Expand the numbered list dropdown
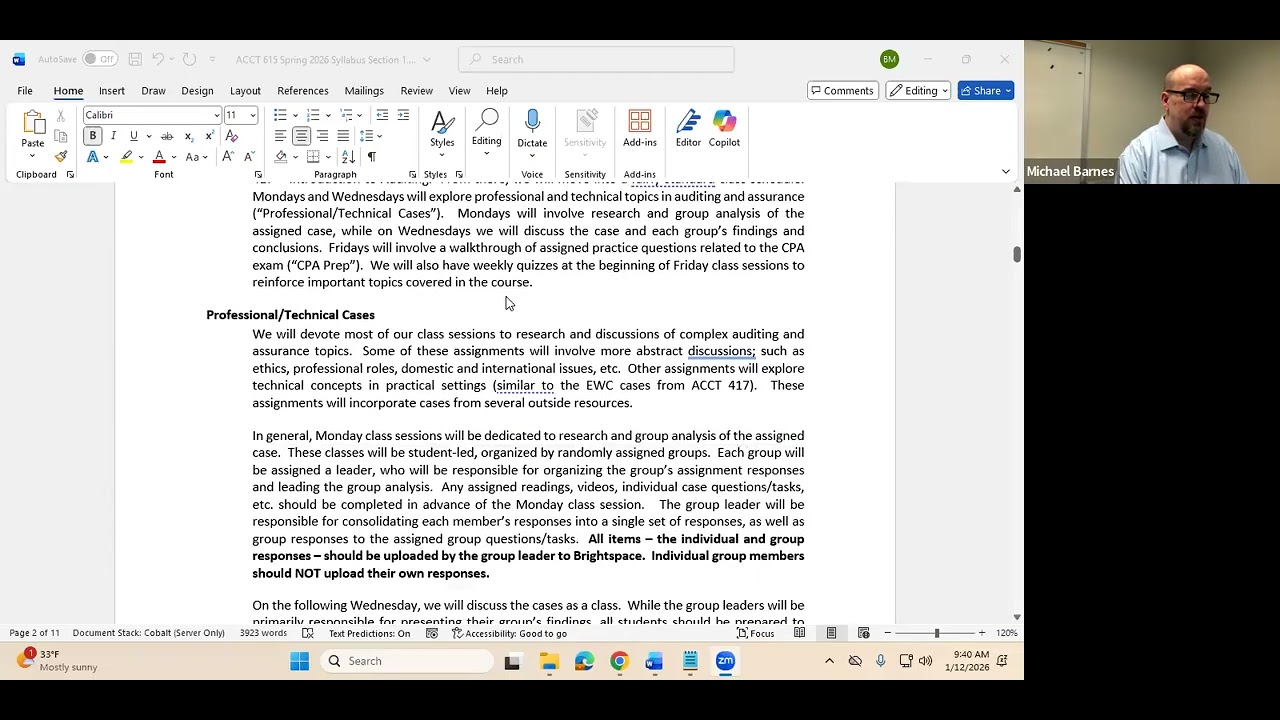This screenshot has height=720, width=1280. pyautogui.click(x=328, y=115)
